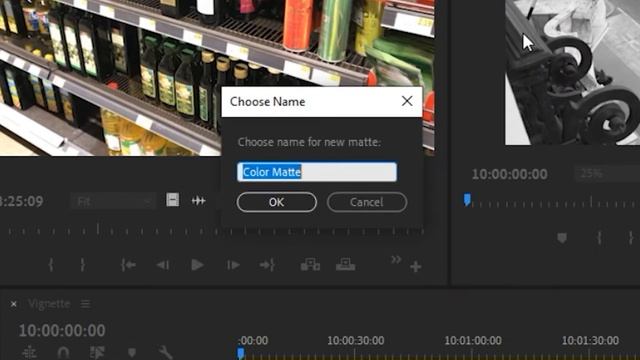Click program monitor timecode 10:00:00:00
This screenshot has height=360, width=640.
coord(509,174)
